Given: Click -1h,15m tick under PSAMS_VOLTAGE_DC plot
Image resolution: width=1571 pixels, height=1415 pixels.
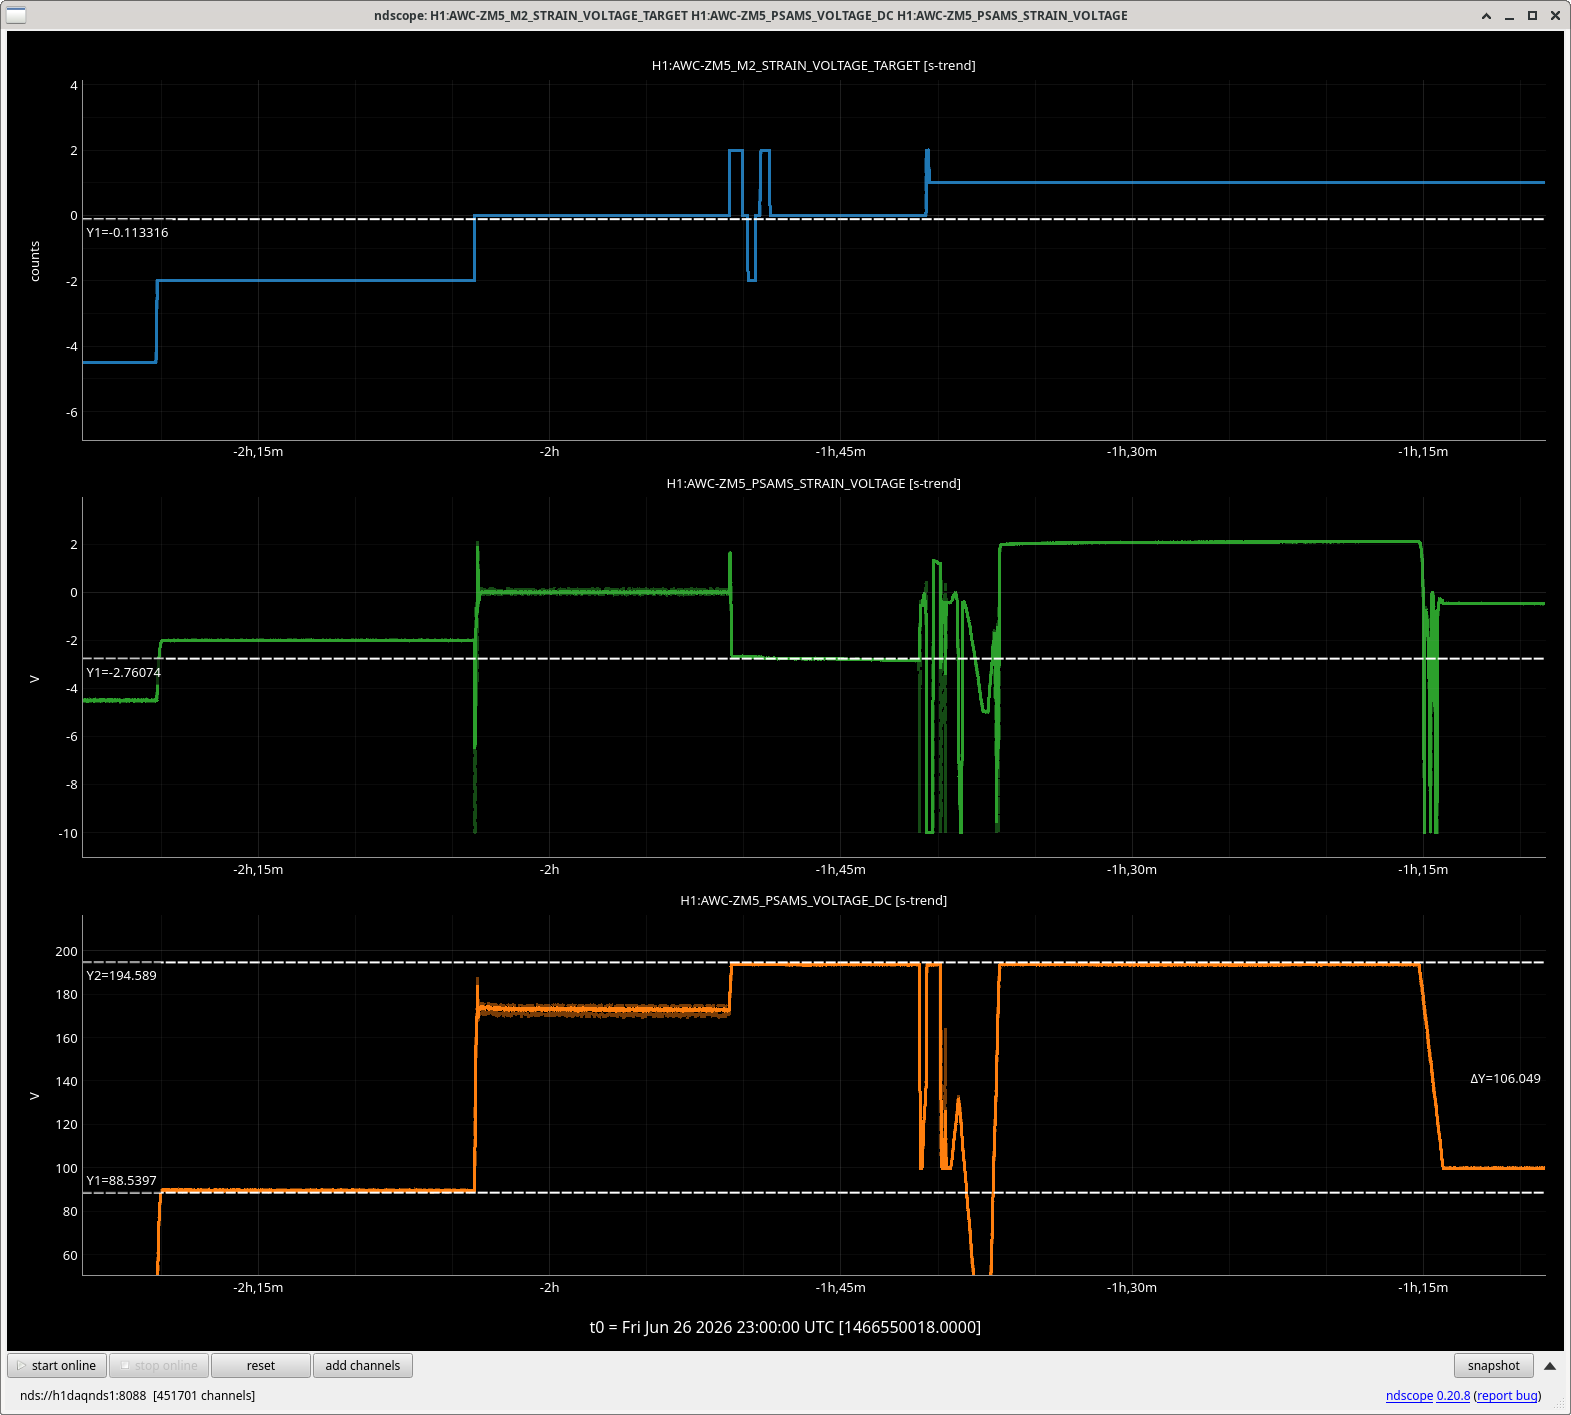Looking at the screenshot, I should pyautogui.click(x=1423, y=1287).
